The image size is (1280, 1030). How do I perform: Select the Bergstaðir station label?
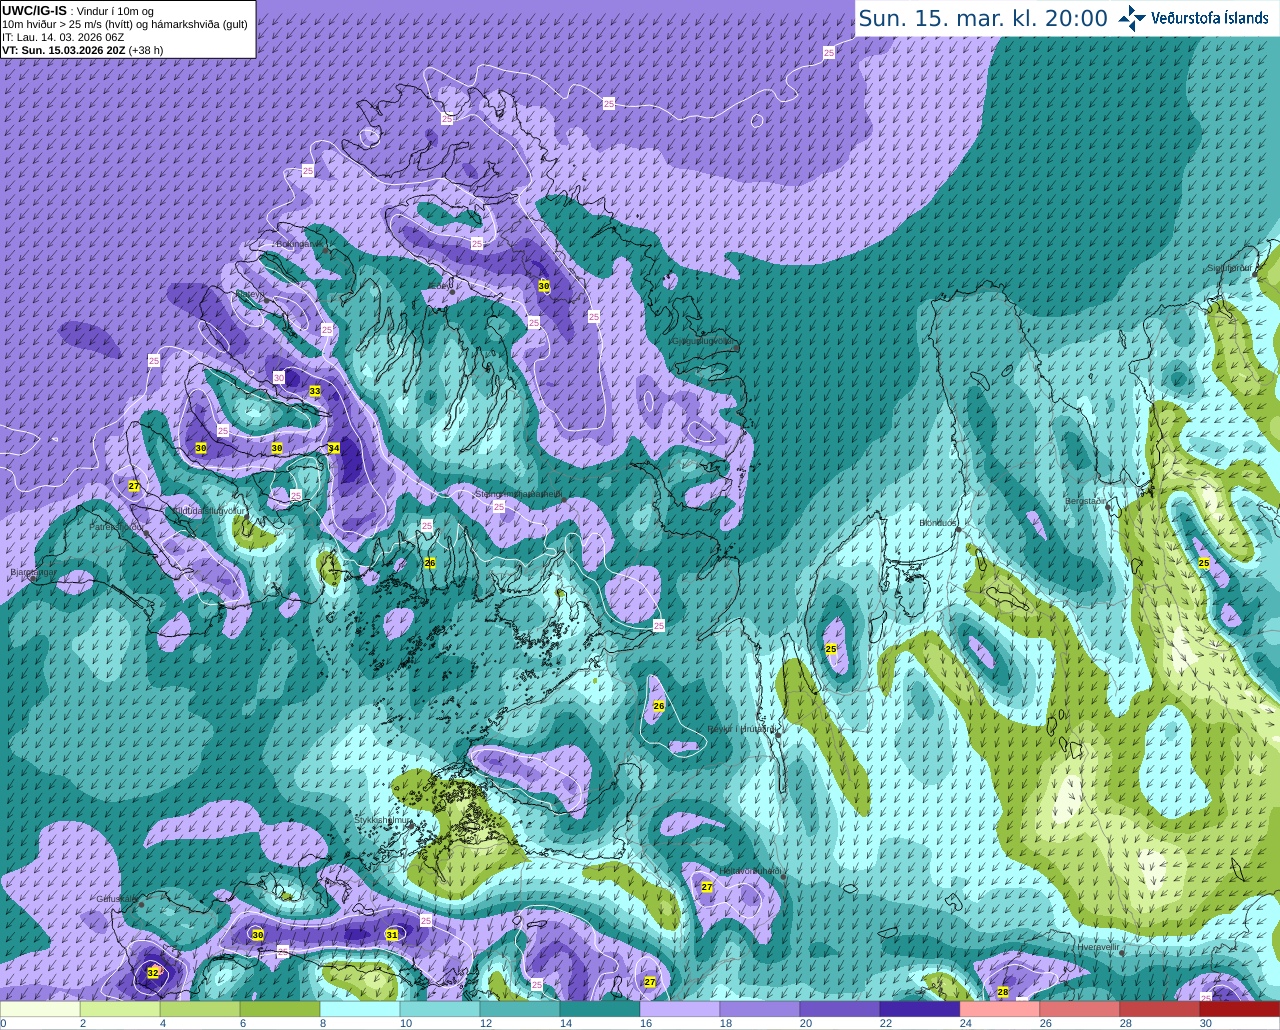click(x=1086, y=500)
